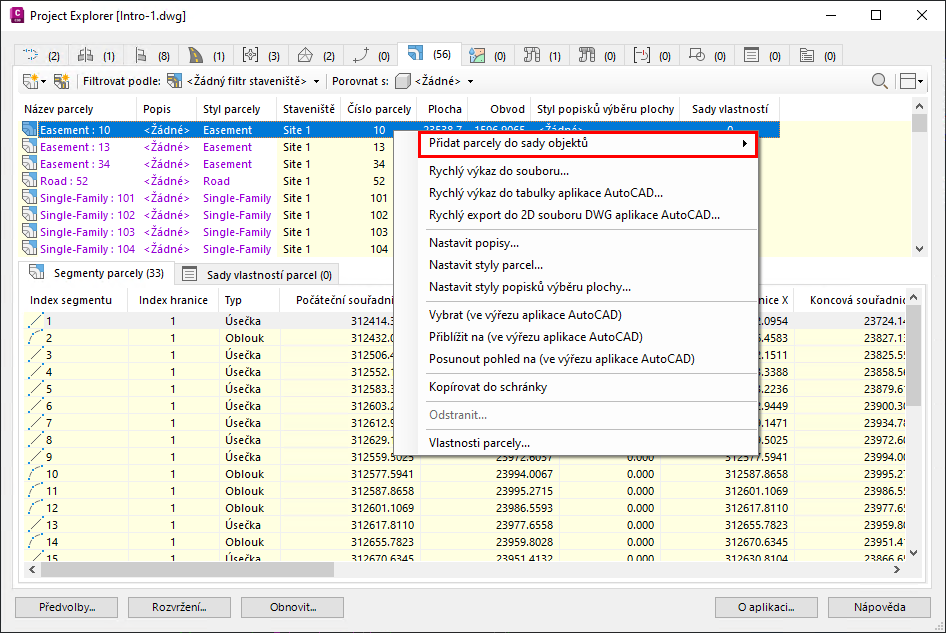The height and width of the screenshot is (633, 946).
Task: Click the 'Obnovit...' button
Action: 293,607
